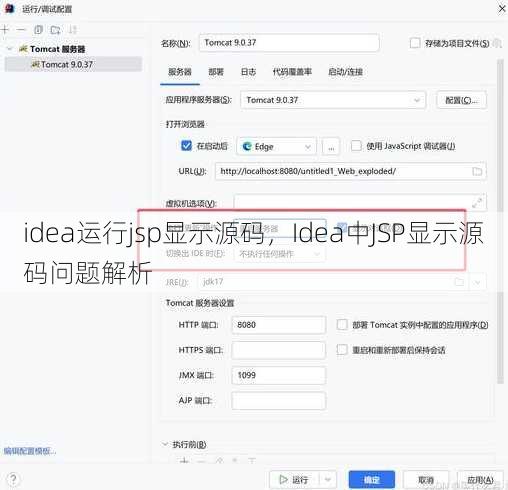The image size is (508, 490).
Task: Select Tomcat 9.0.37 in the configuration tree
Action: 73,64
